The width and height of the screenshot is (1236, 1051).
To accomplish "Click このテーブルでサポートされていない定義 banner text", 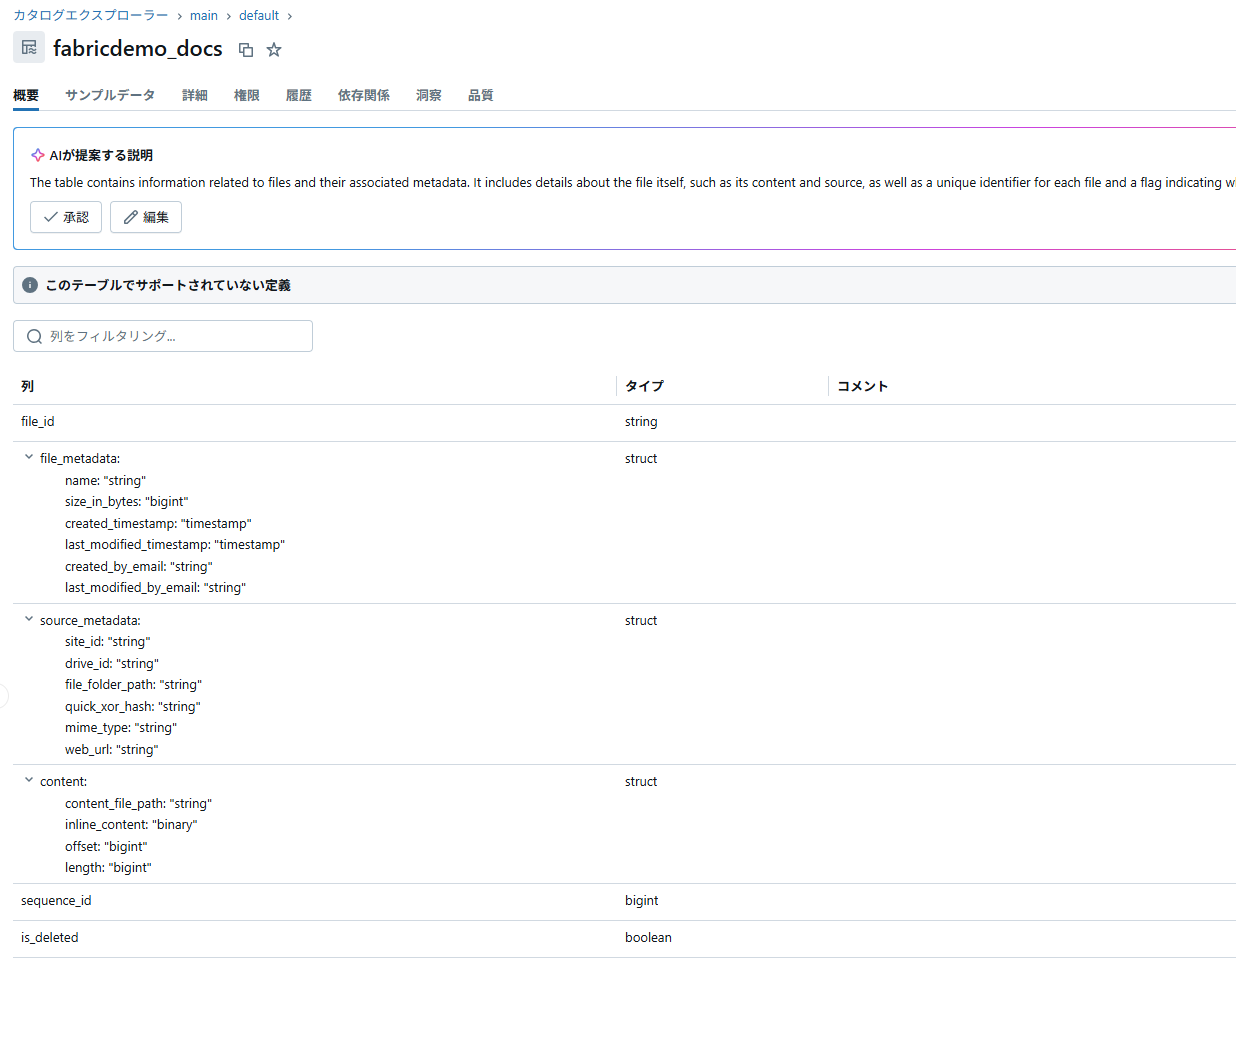I will click(x=168, y=285).
